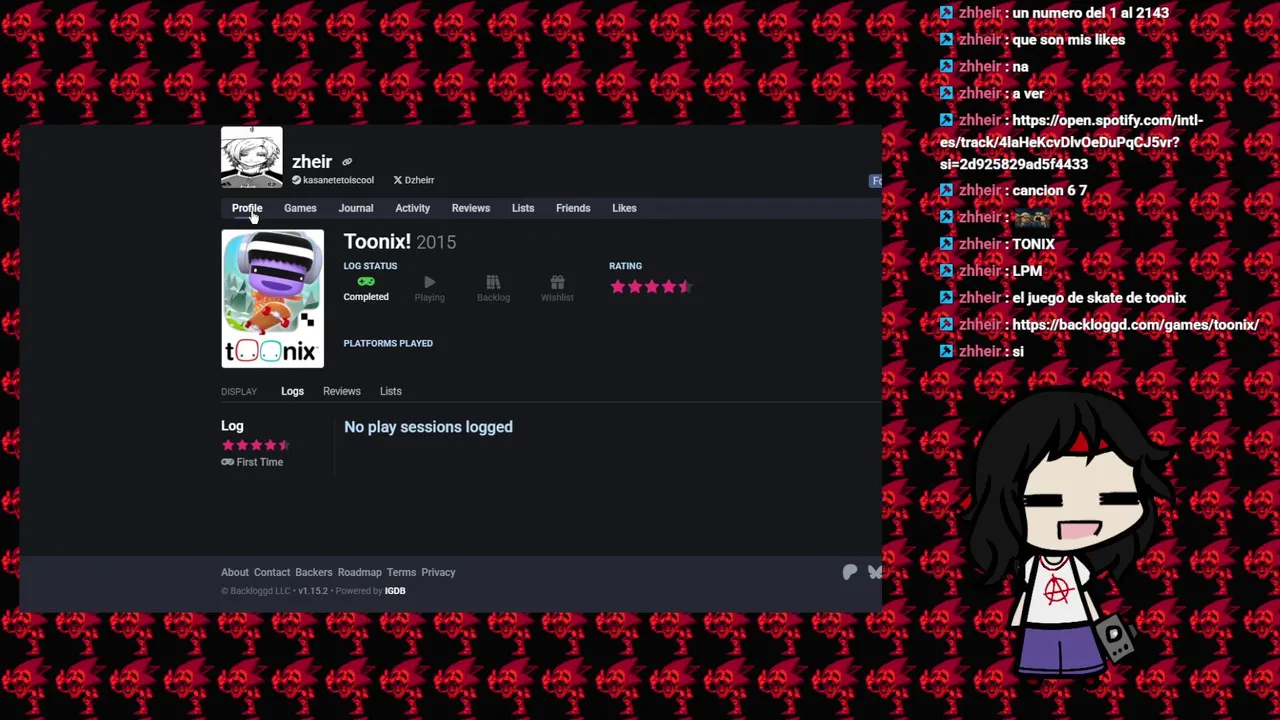1280x720 pixels.
Task: Select the Logs display option
Action: (x=292, y=391)
